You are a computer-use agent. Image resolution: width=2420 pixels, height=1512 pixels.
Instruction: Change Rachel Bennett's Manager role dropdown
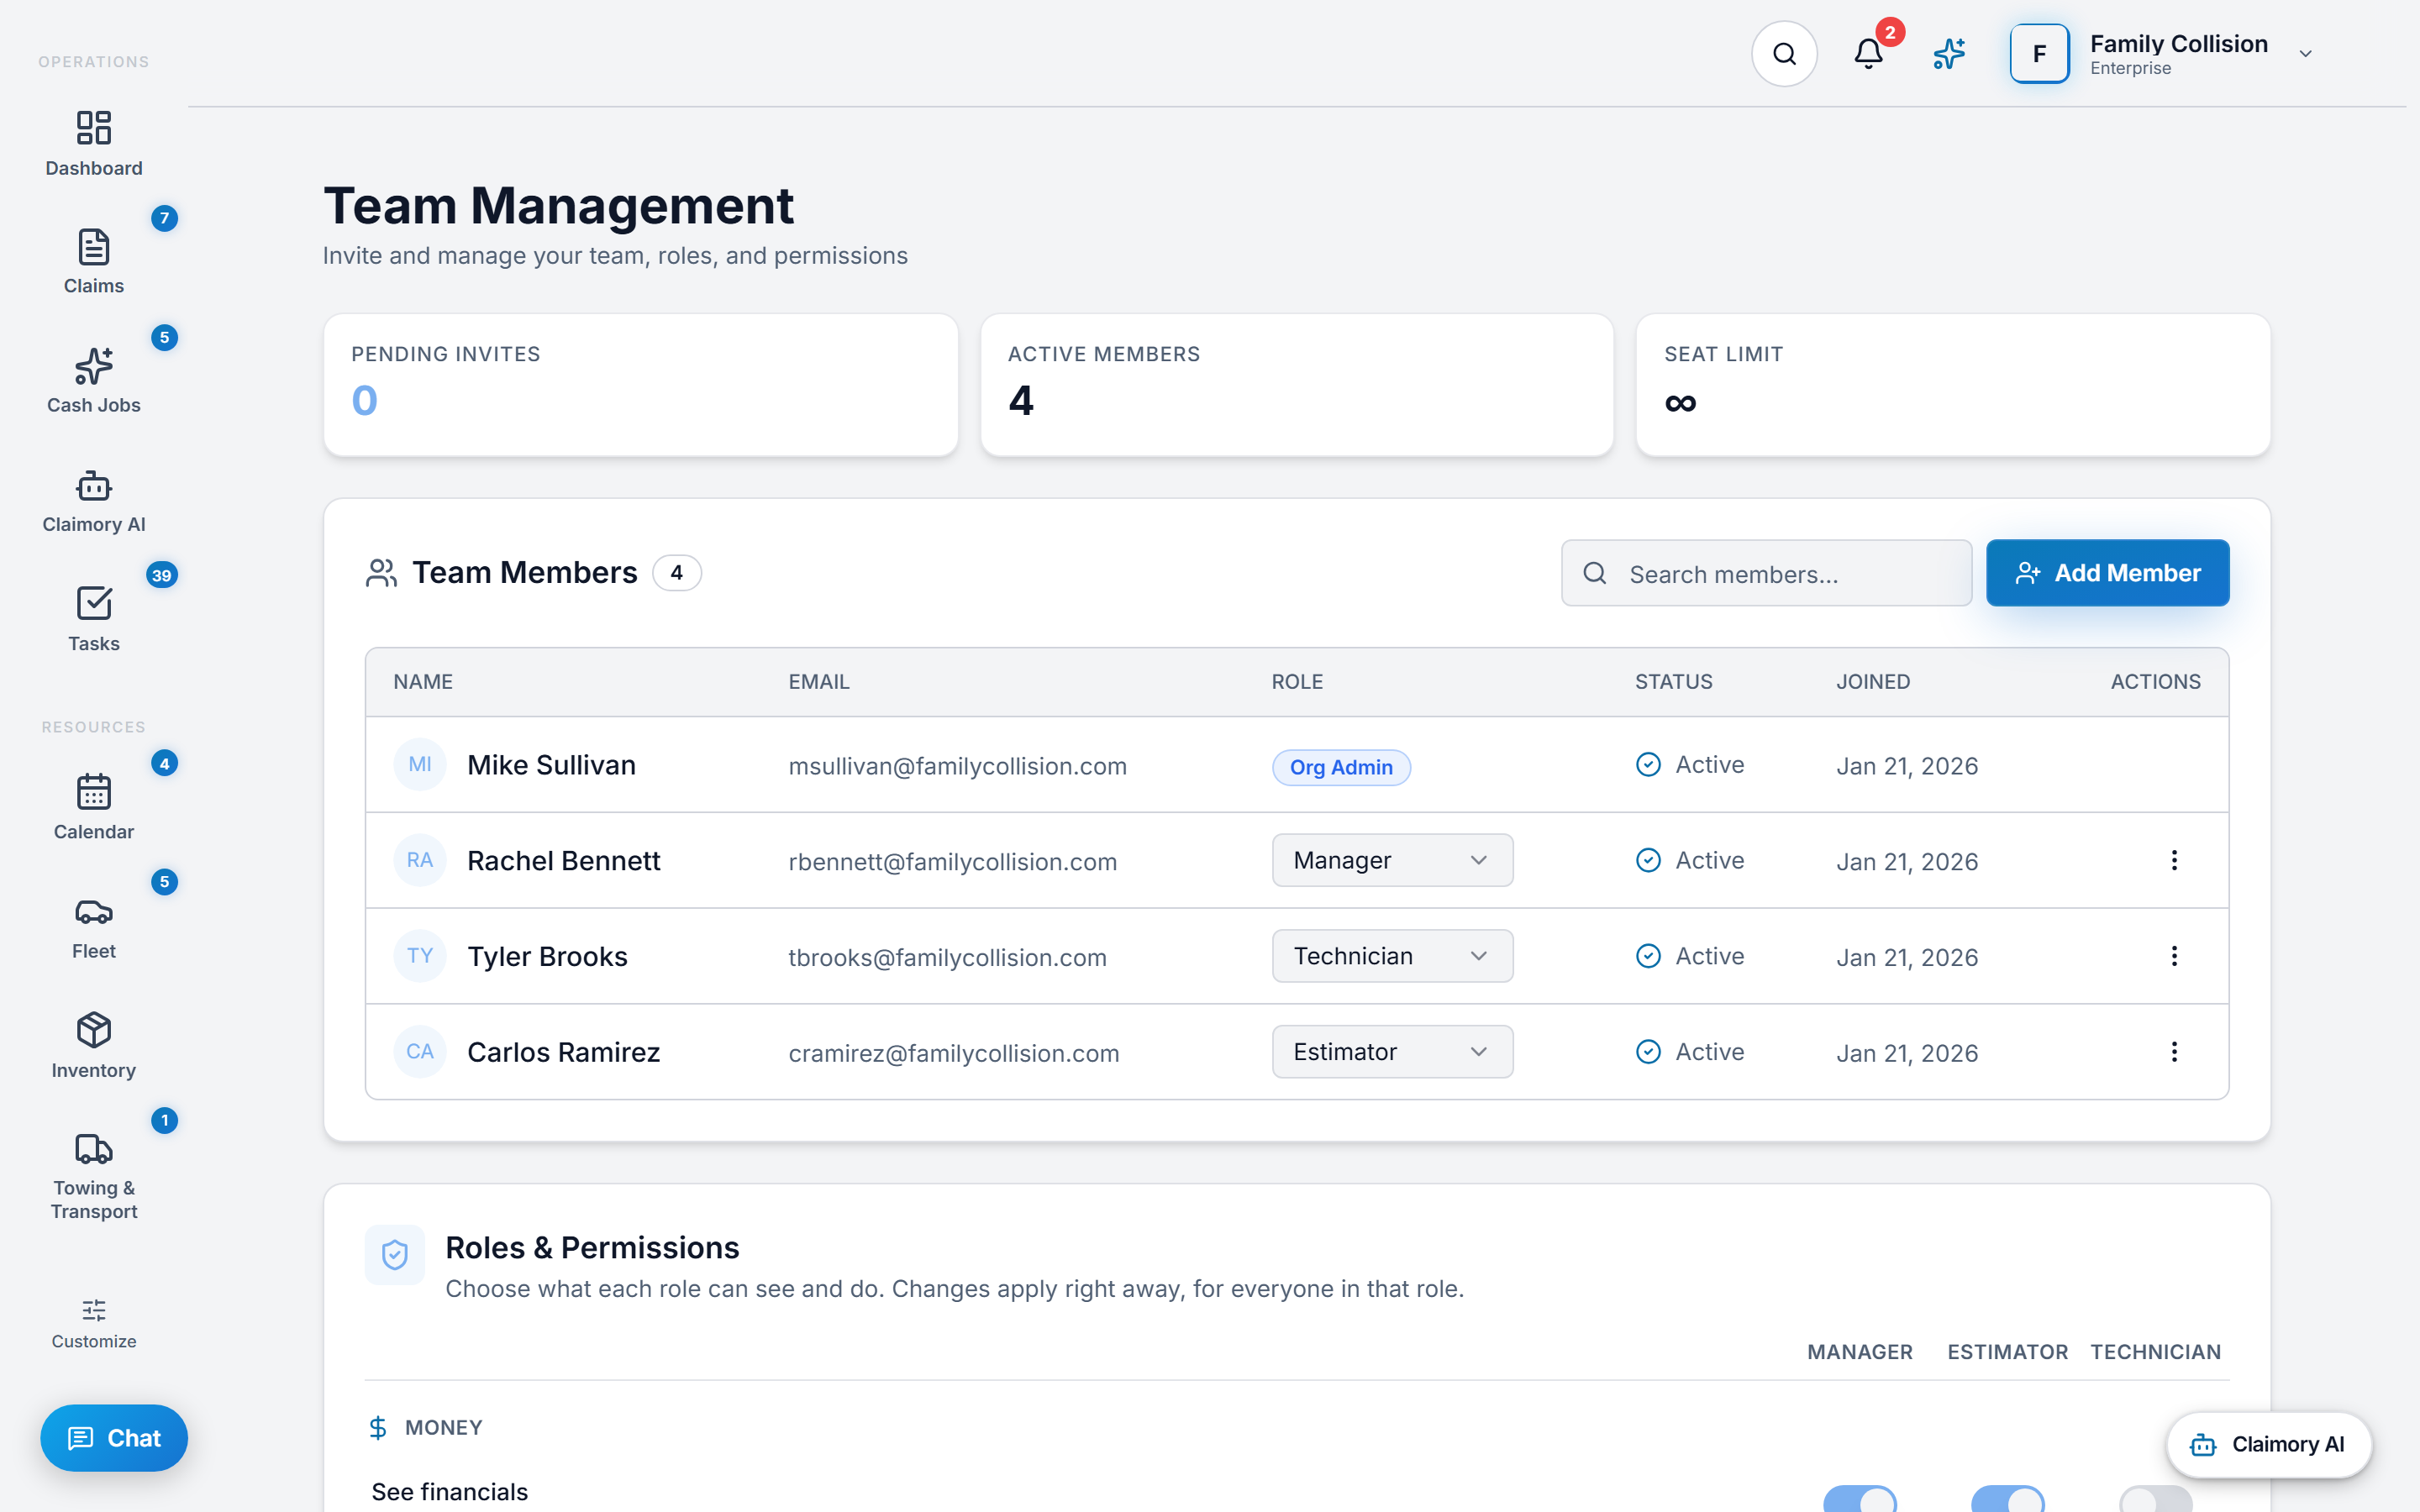[1392, 860]
